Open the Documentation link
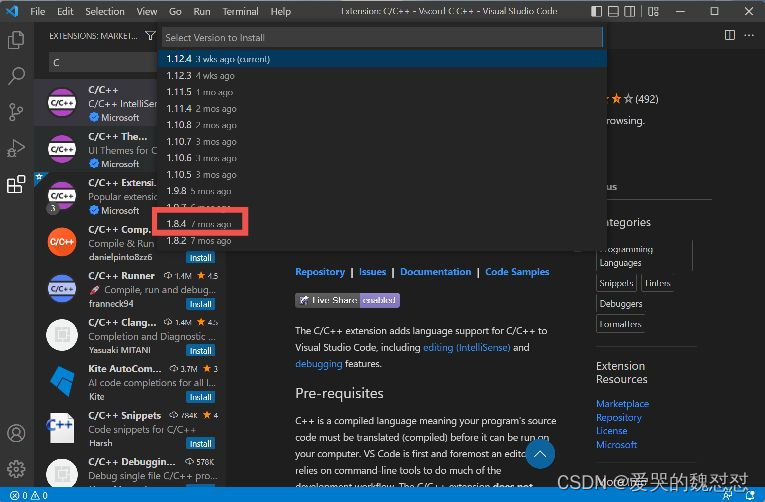765x502 pixels. coord(436,272)
